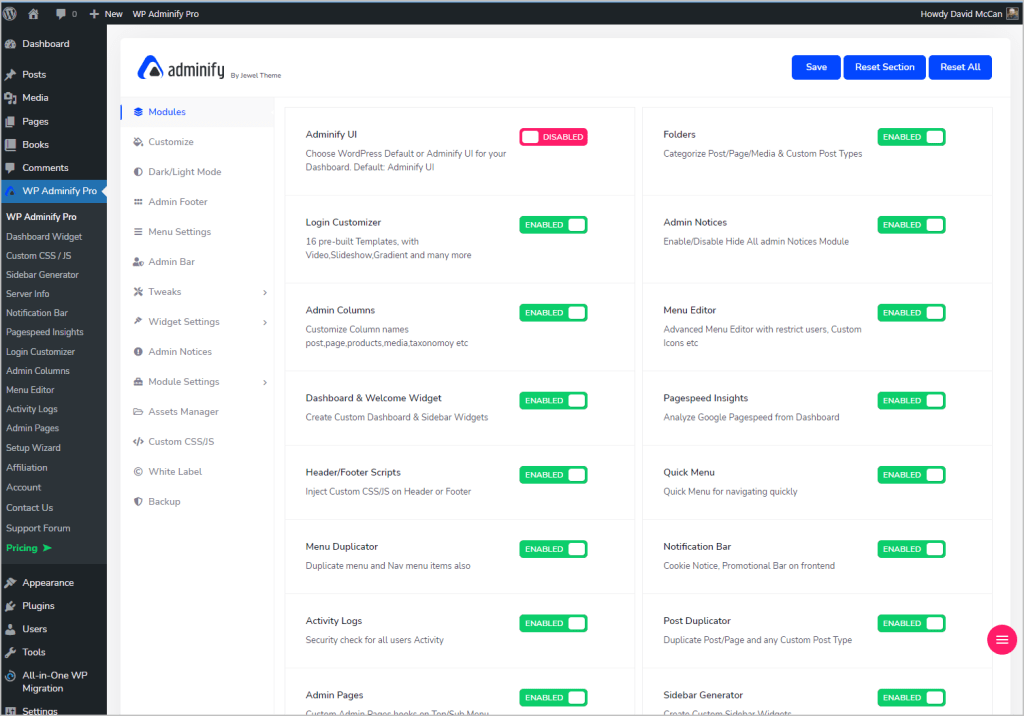This screenshot has width=1024, height=716.
Task: Open the Setup Wizard submenu link
Action: [x=33, y=448]
